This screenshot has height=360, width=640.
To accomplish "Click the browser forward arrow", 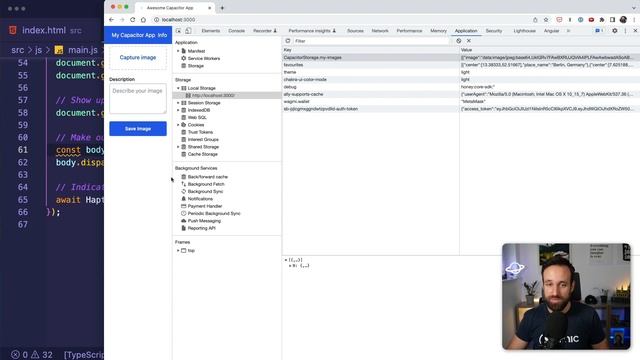I will pyautogui.click(x=122, y=20).
